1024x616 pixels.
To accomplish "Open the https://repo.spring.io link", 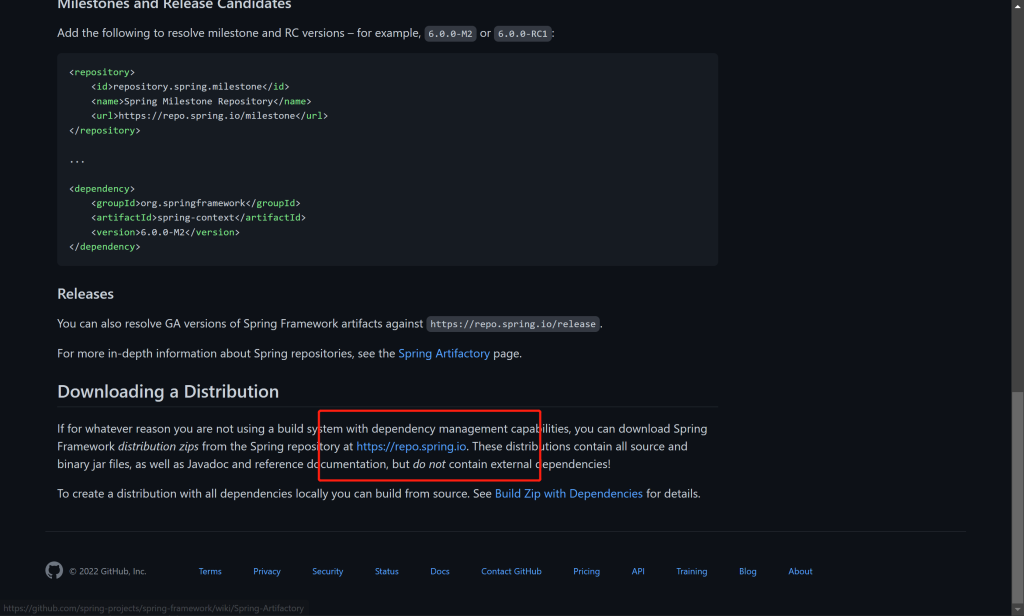I will tap(411, 446).
